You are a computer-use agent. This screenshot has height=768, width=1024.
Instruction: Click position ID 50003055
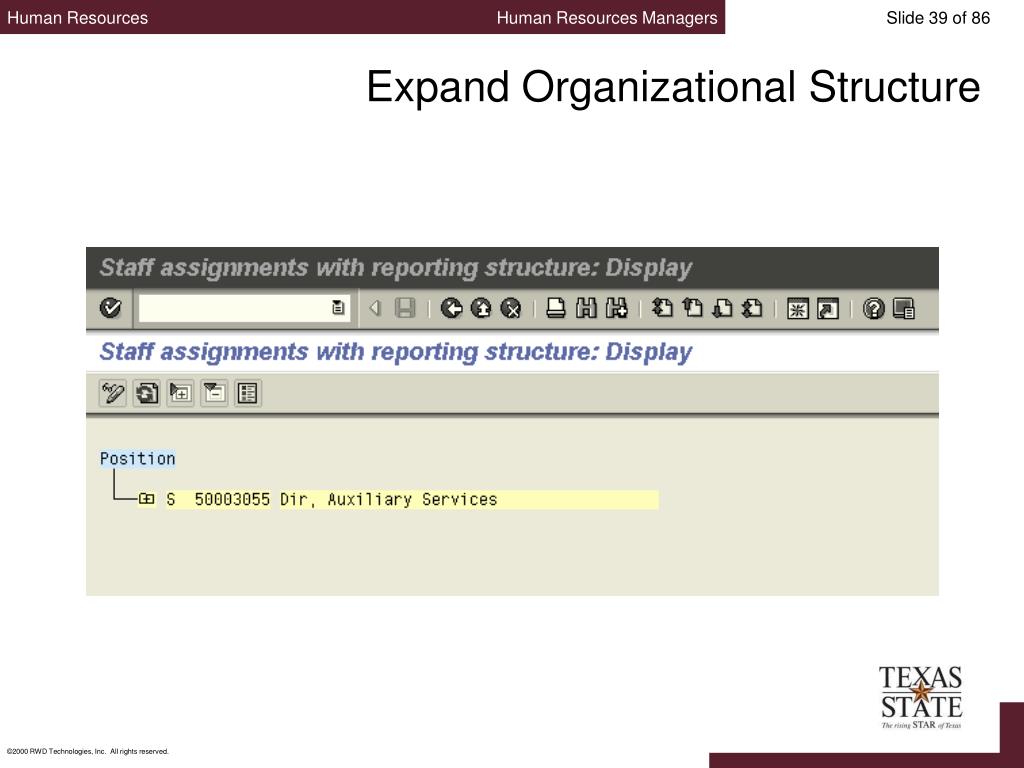tap(232, 500)
